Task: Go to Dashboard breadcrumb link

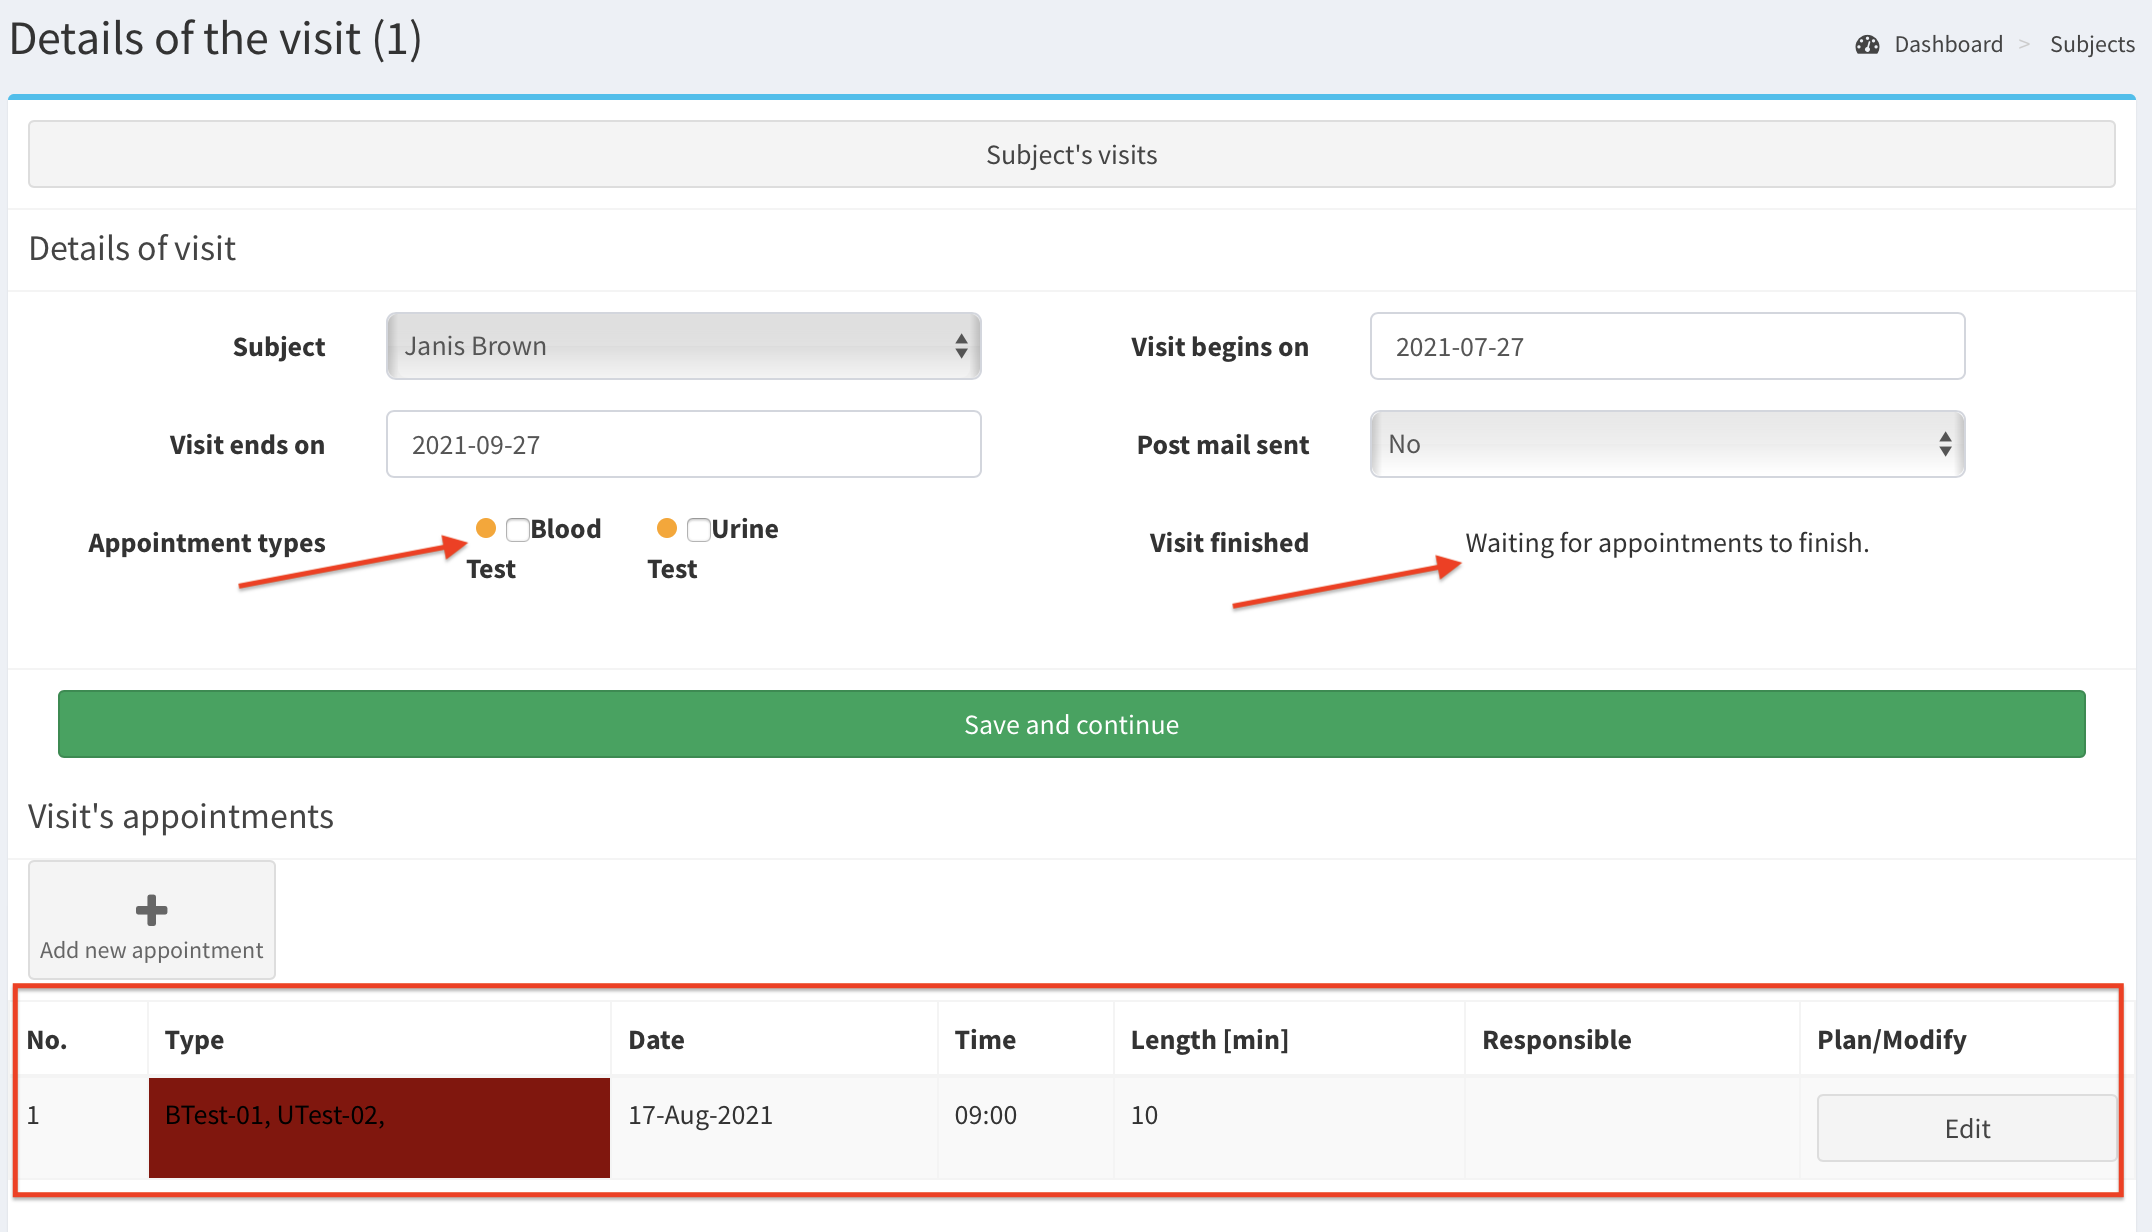Action: 1948,44
